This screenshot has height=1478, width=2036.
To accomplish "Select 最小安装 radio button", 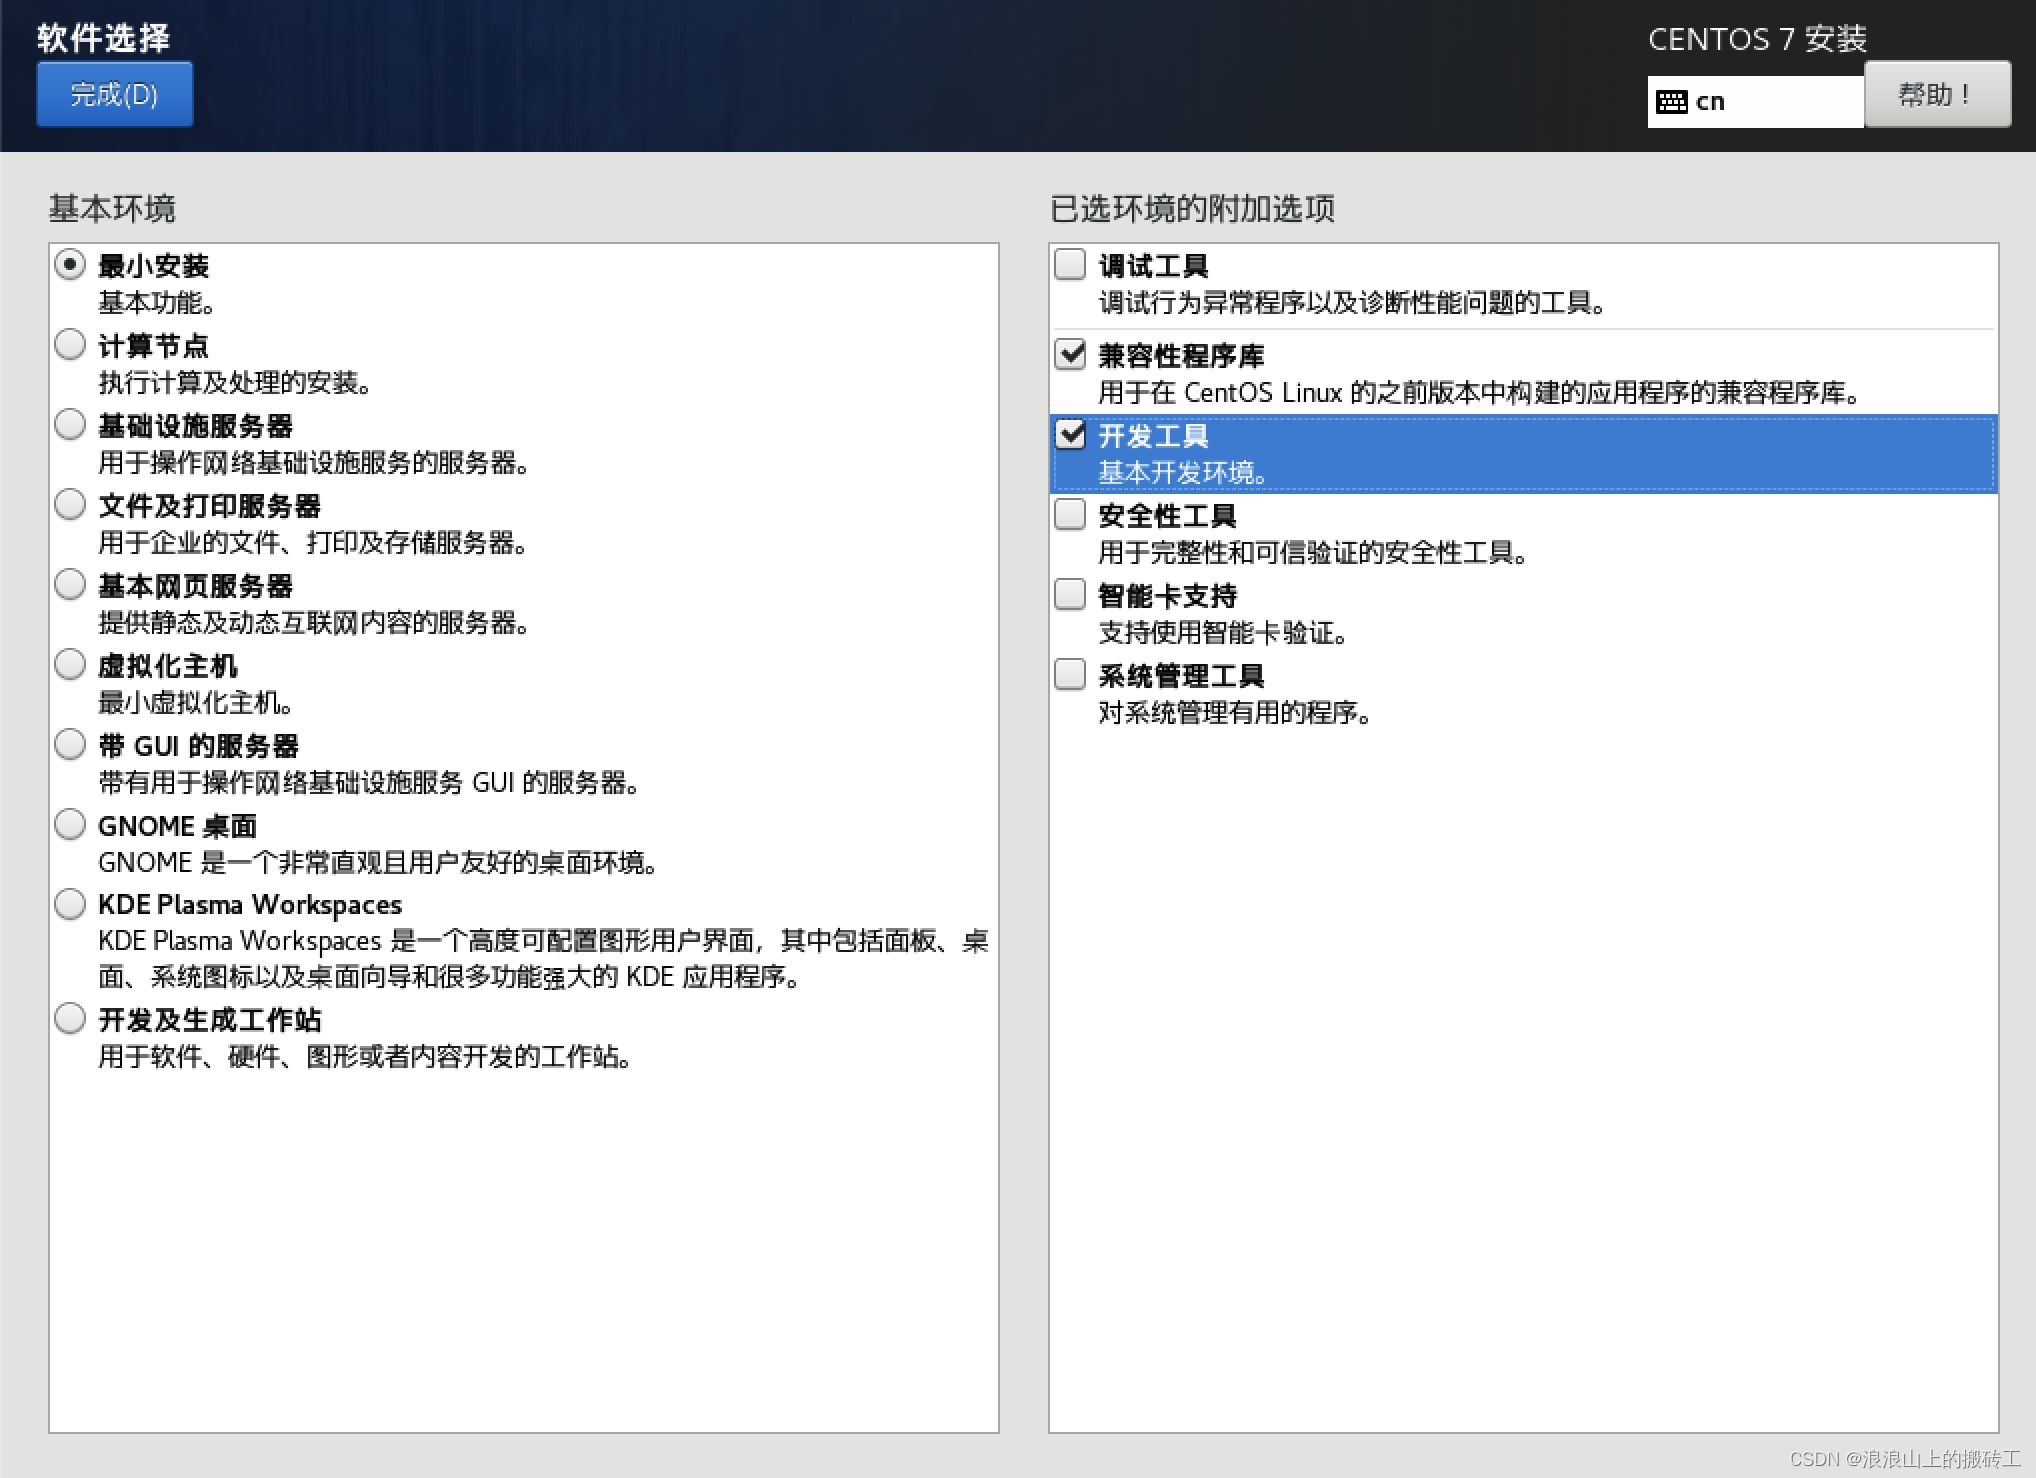I will (x=70, y=265).
